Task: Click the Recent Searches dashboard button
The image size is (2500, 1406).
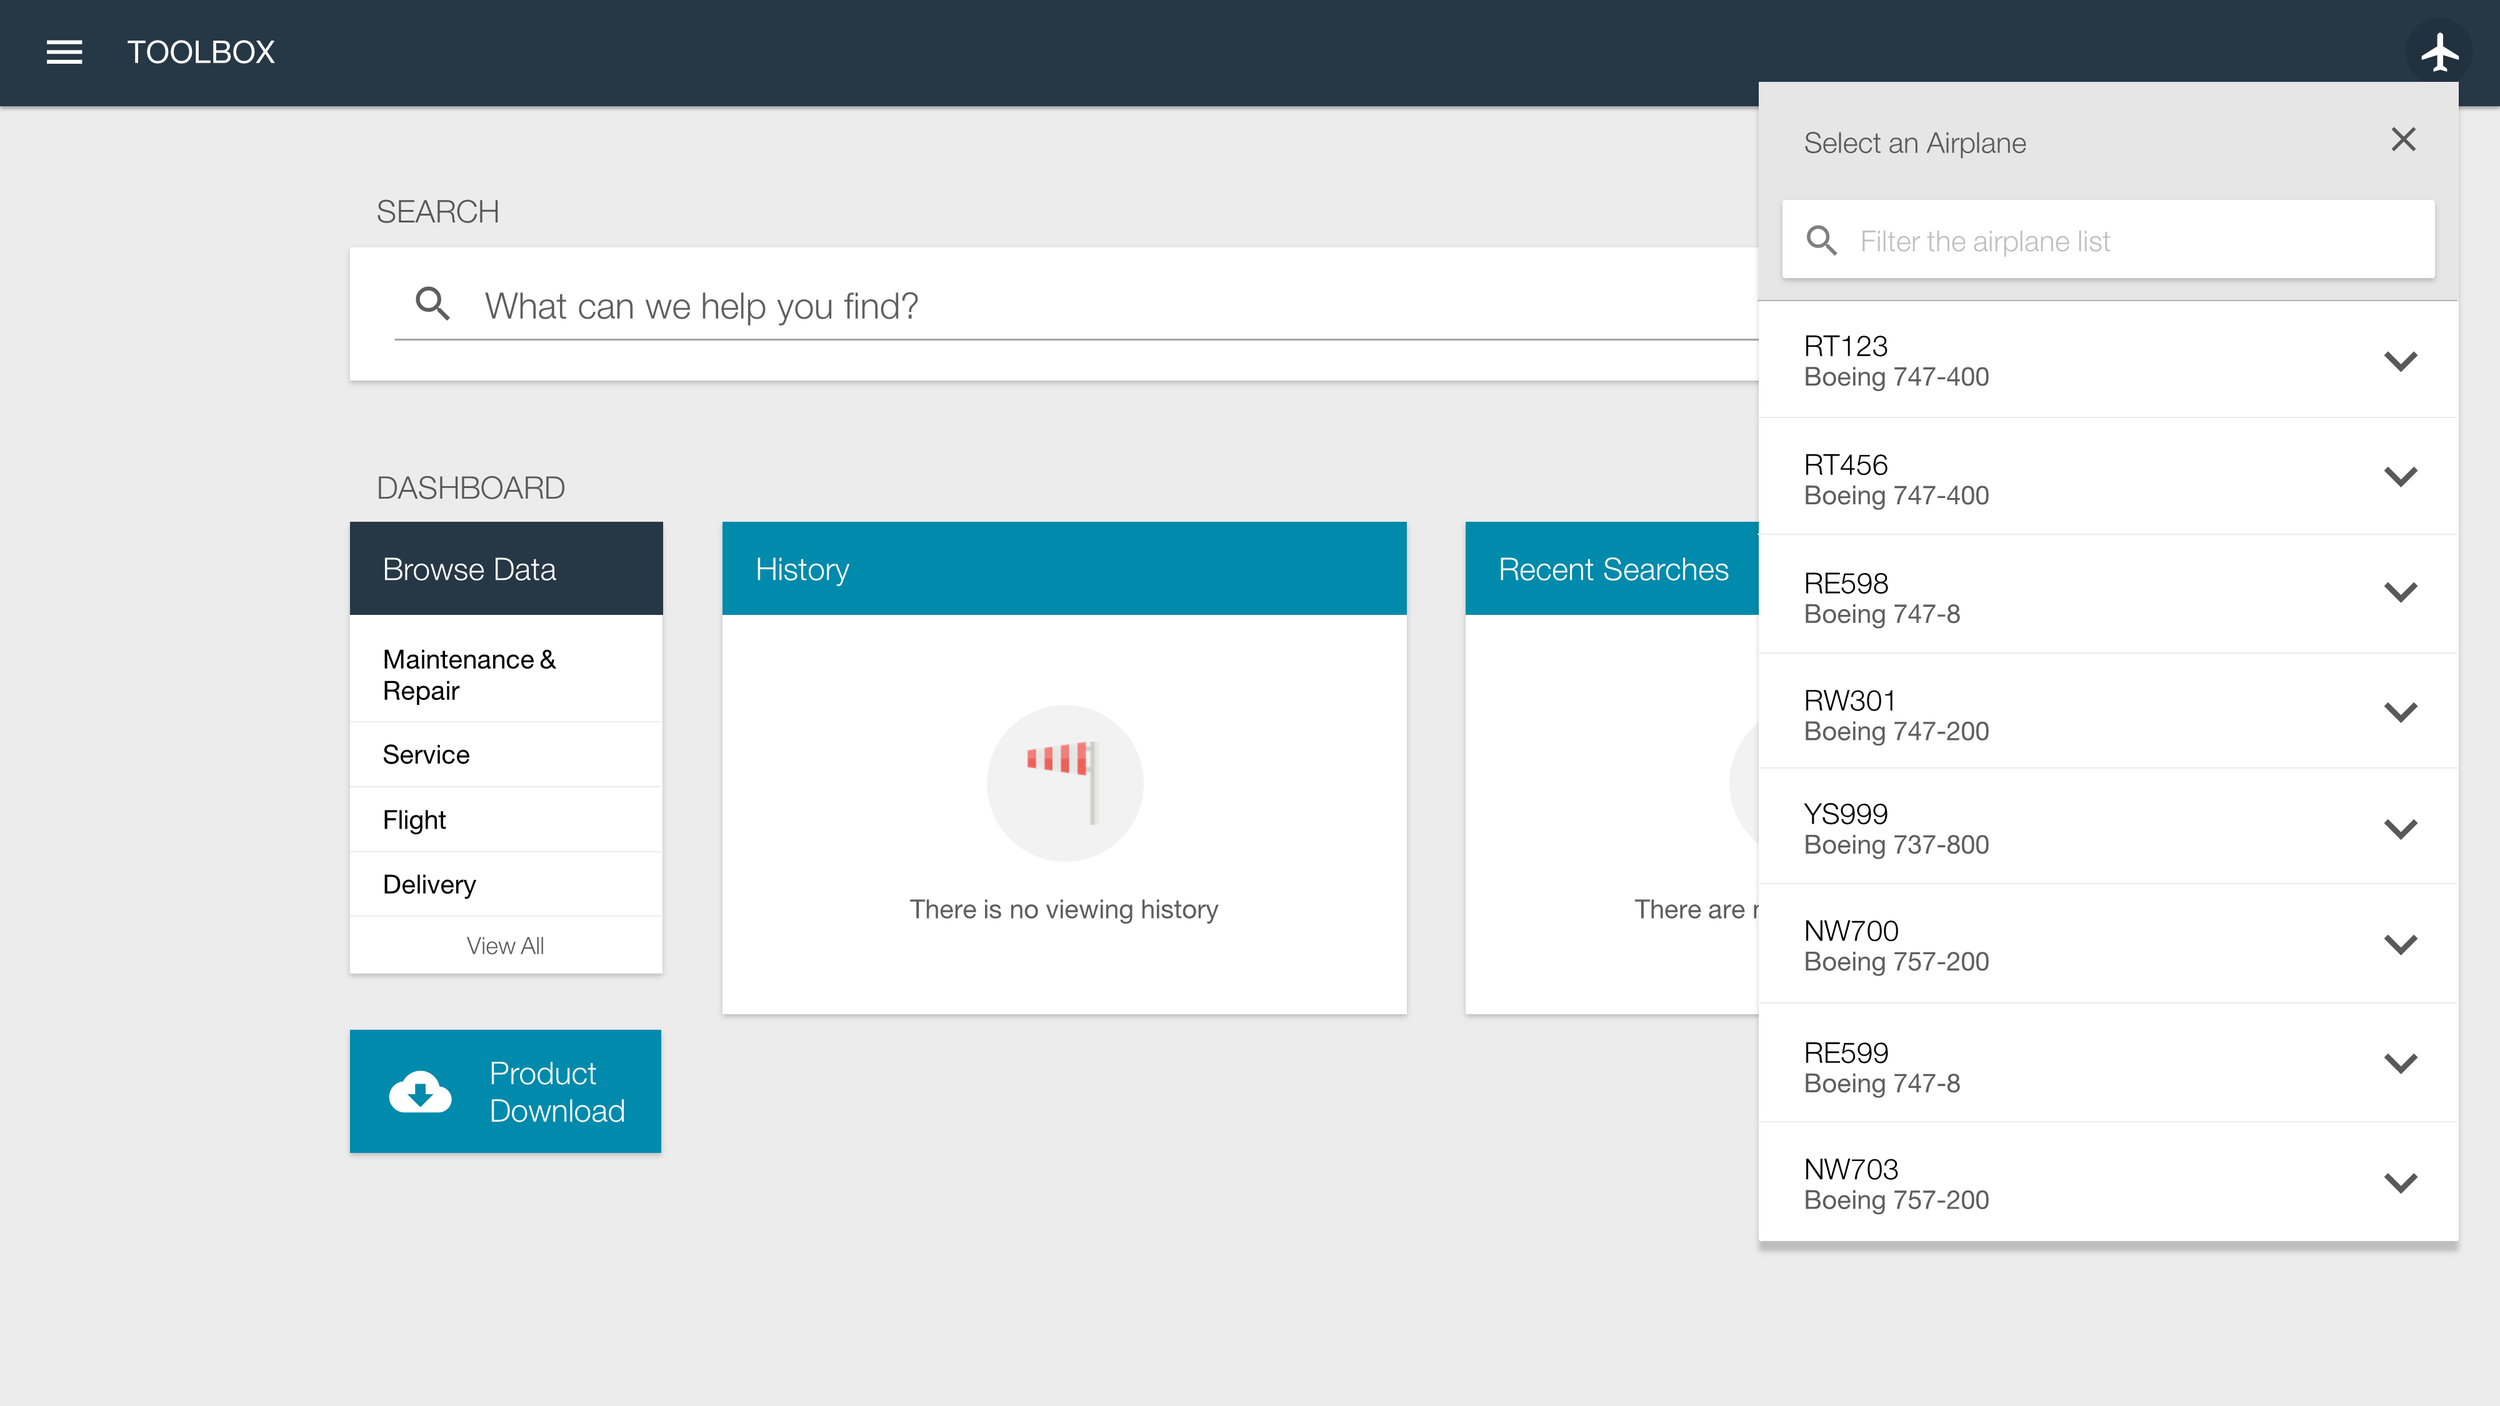Action: pos(1611,567)
